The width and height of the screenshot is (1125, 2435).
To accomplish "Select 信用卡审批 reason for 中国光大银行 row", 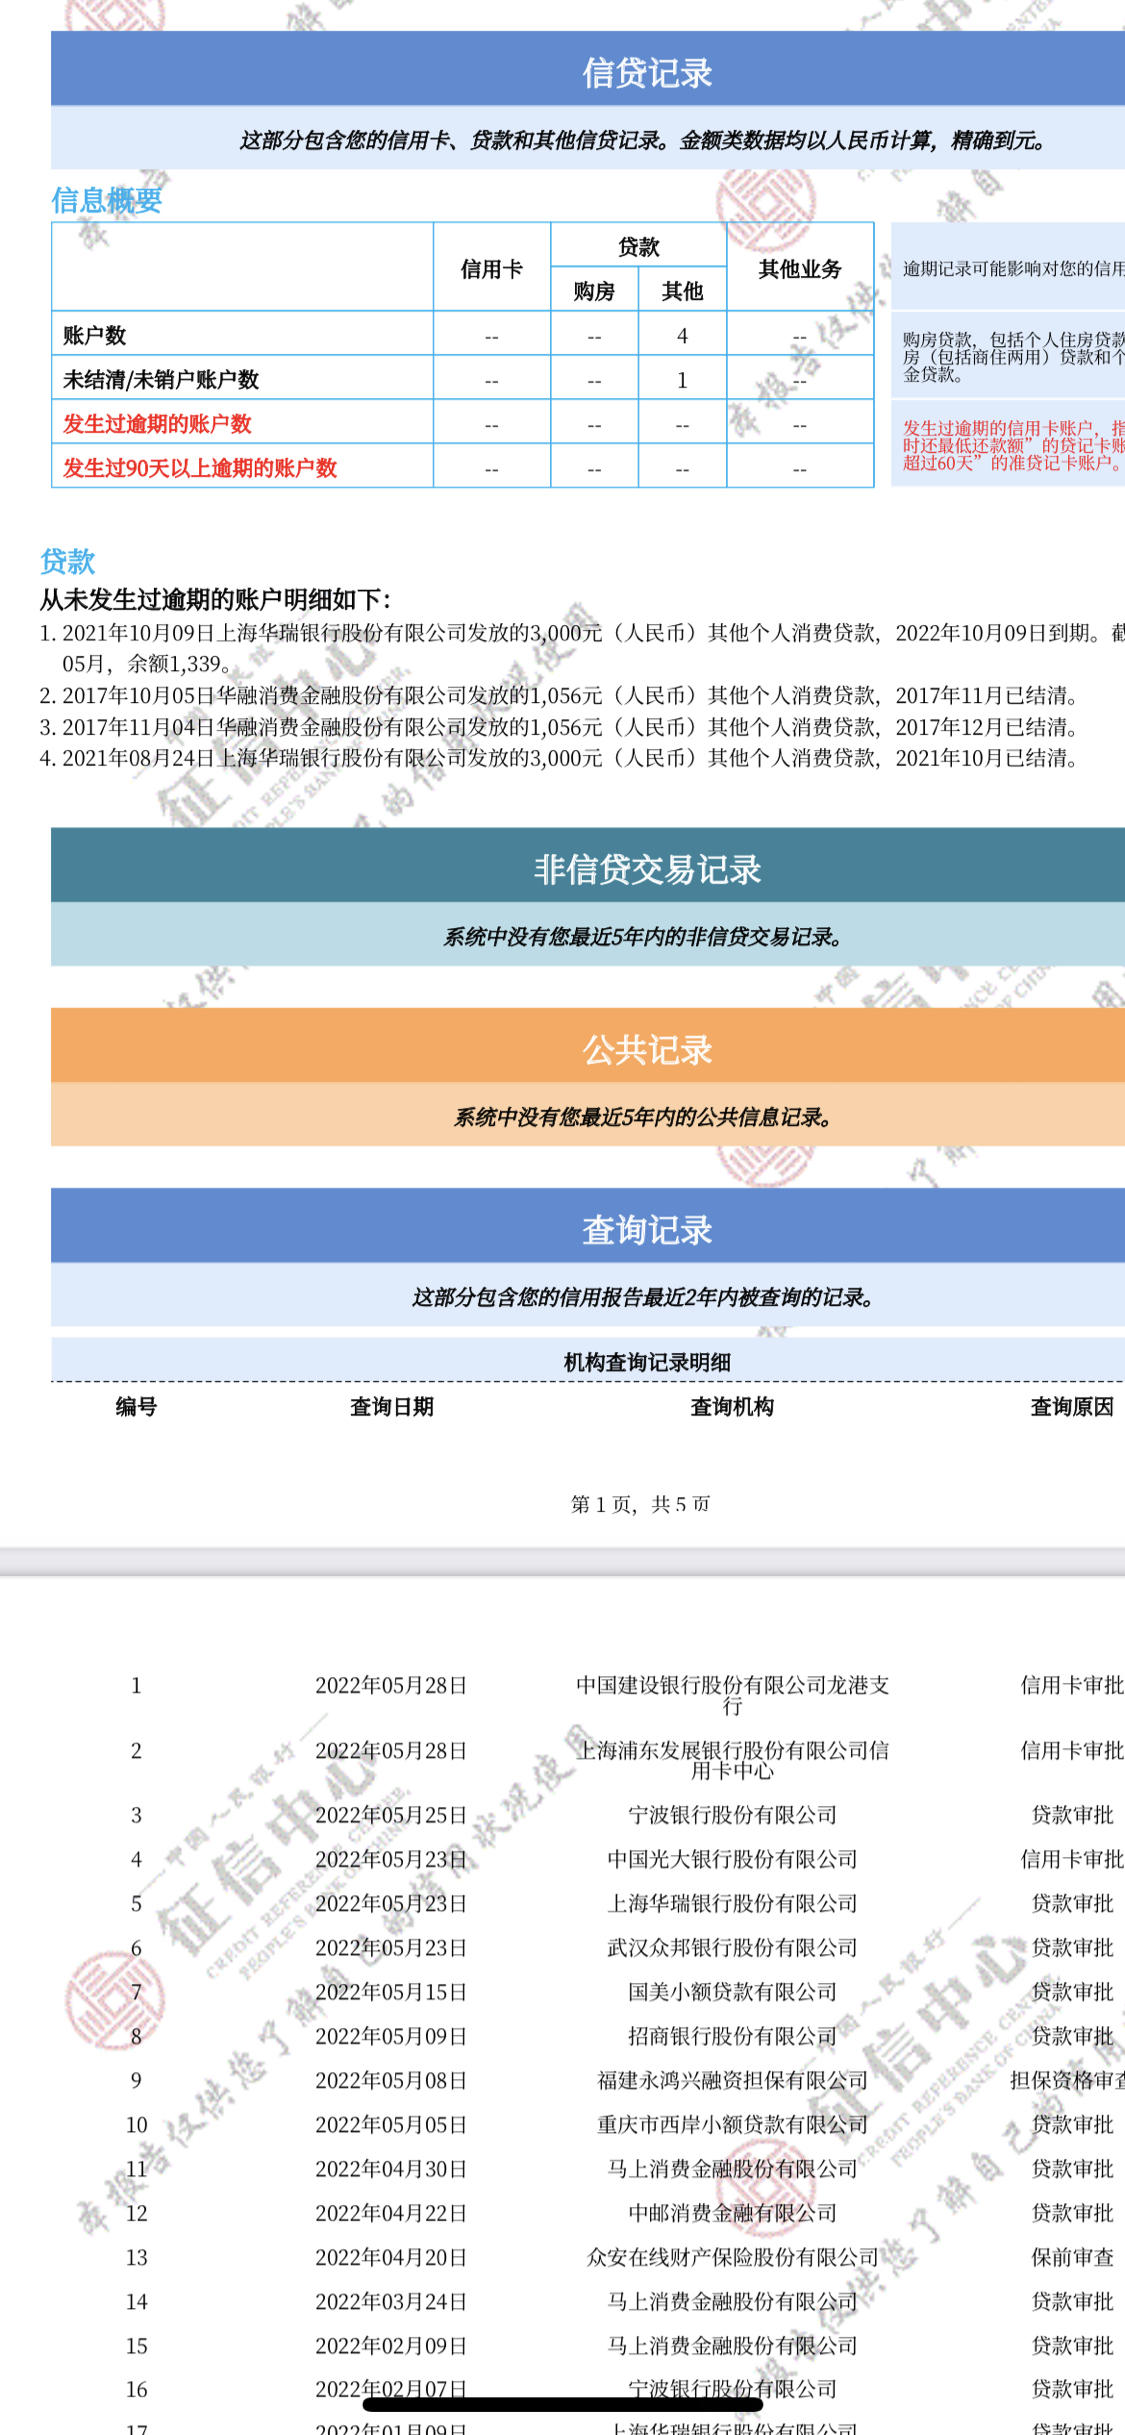I will point(1072,1859).
